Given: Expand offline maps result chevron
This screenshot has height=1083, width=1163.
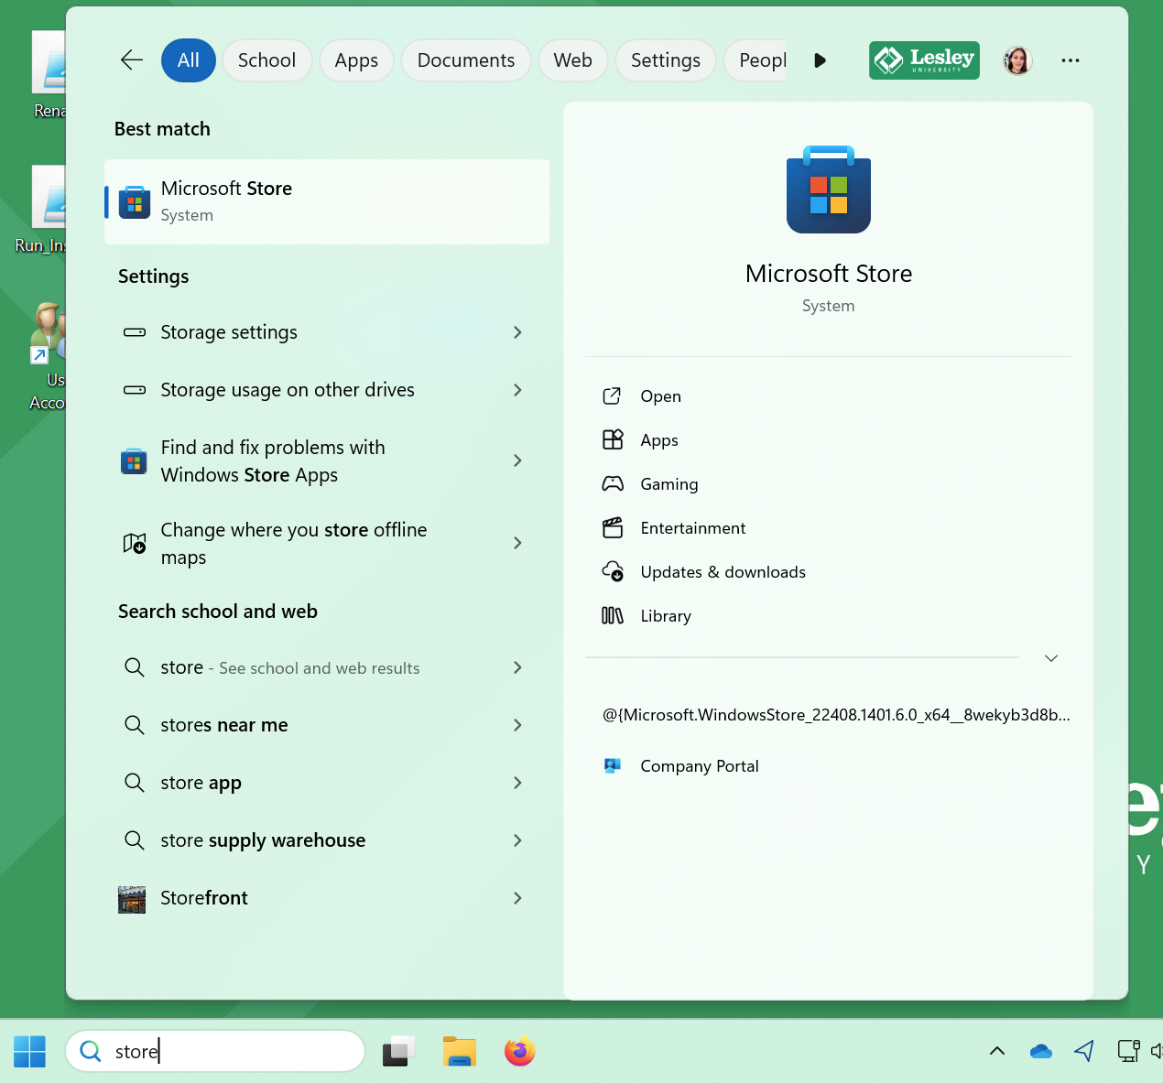Looking at the screenshot, I should coord(518,543).
